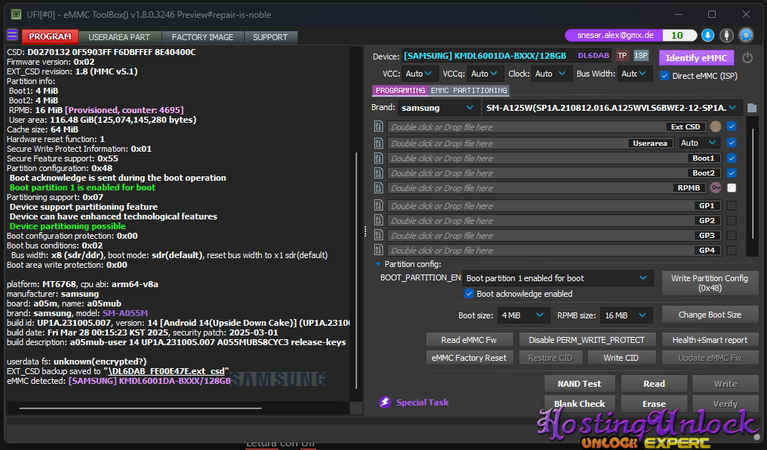Click the RPMB key icon
767x450 pixels.
coord(716,188)
